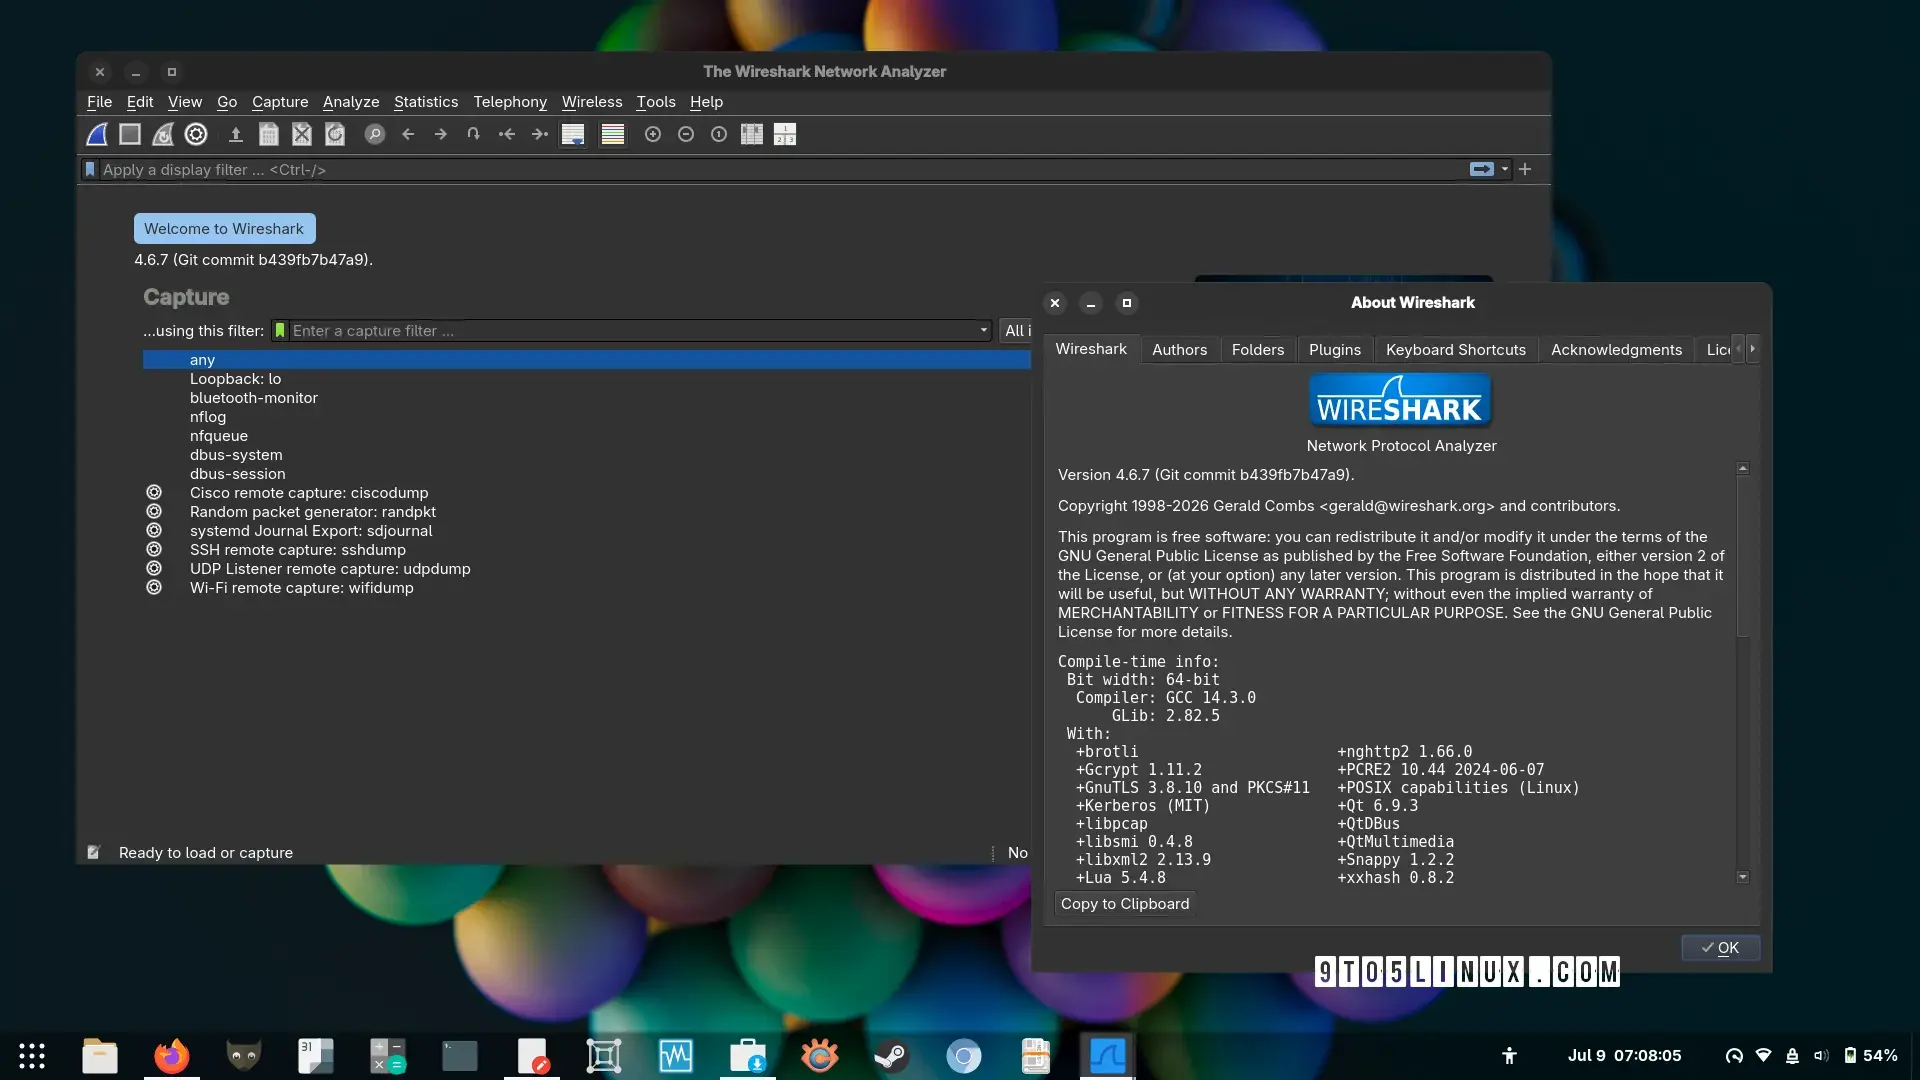Switch to the Authors tab
1920x1080 pixels.
coord(1179,350)
